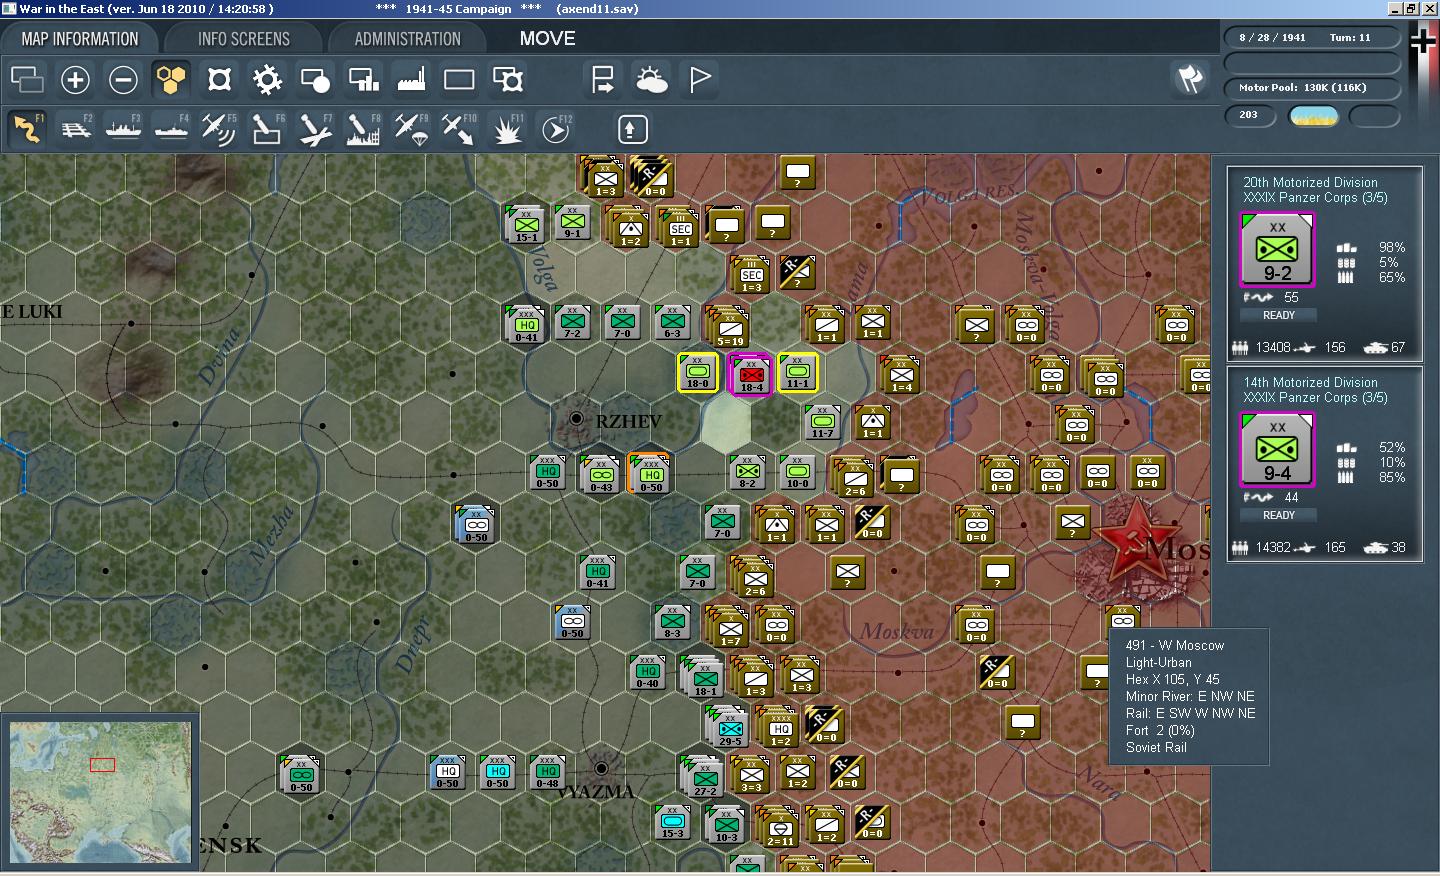Select Rail Move mode F2 icon
The image size is (1440, 876).
pyautogui.click(x=75, y=129)
